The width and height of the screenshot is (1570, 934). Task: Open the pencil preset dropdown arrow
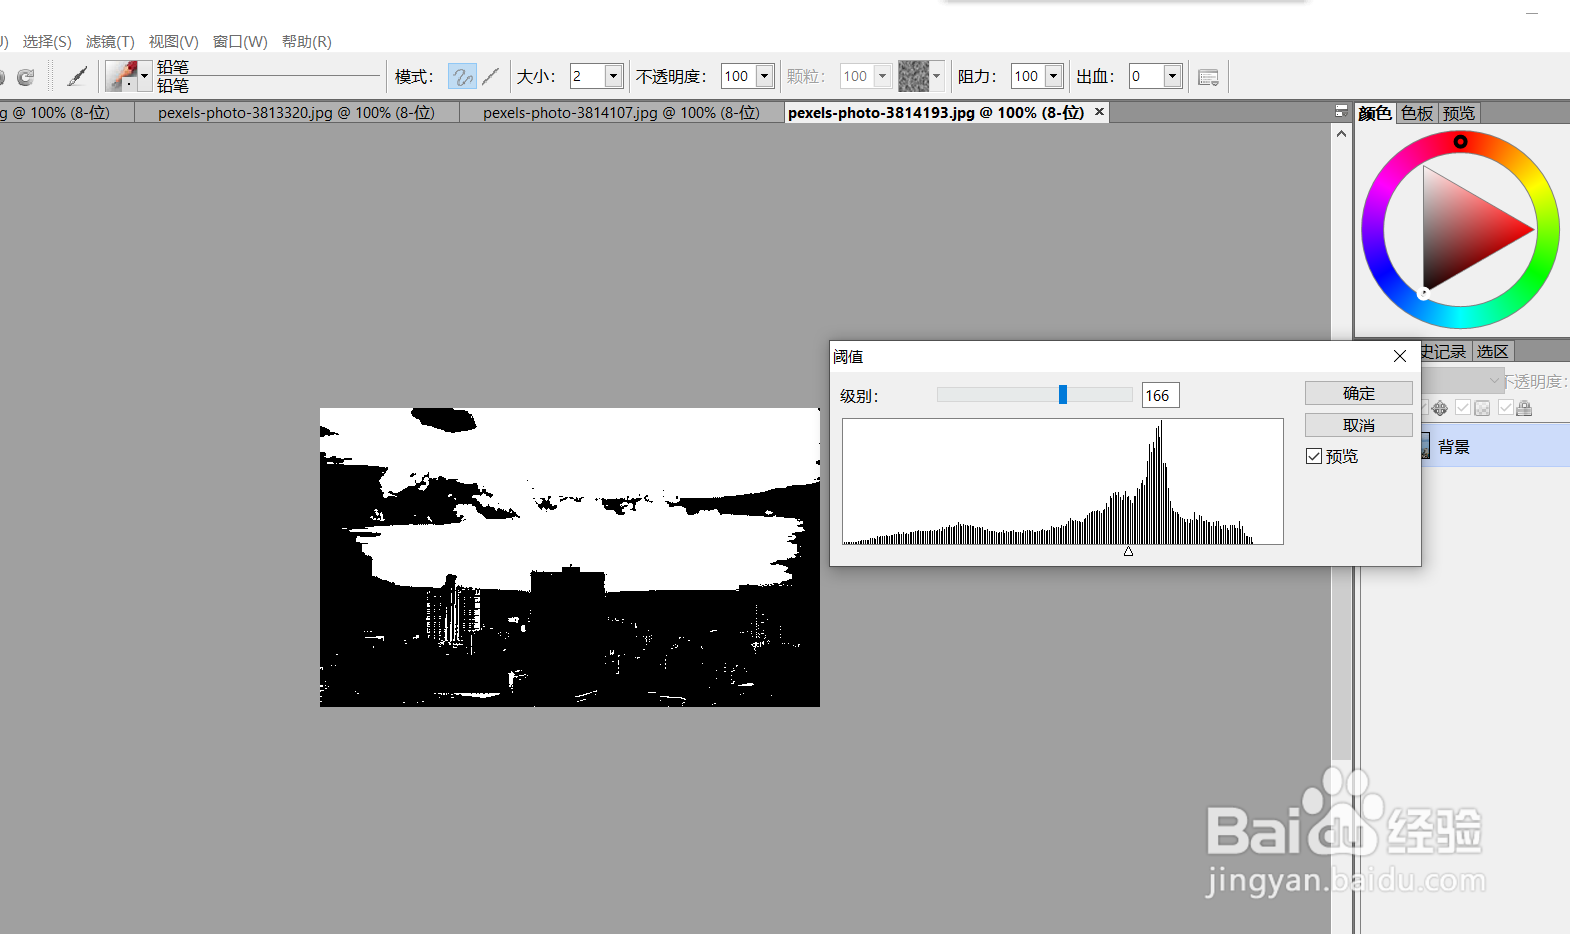coord(145,76)
